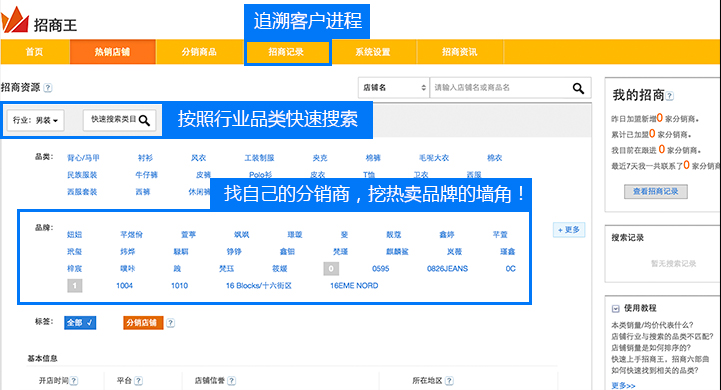
Task: Click help icon next to 开店时间
Action: 74,381
